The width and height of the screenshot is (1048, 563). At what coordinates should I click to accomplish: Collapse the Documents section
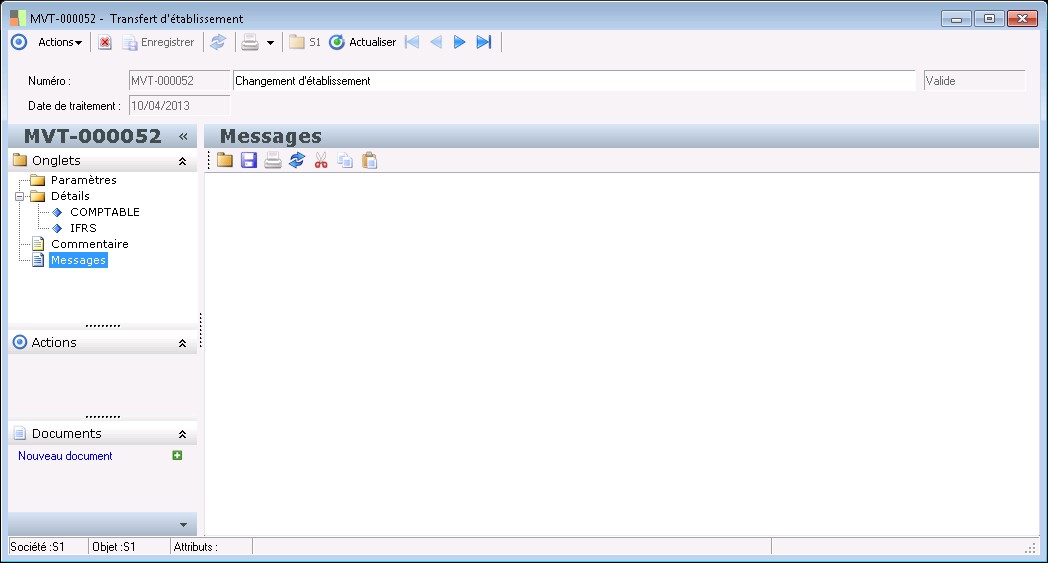point(182,435)
